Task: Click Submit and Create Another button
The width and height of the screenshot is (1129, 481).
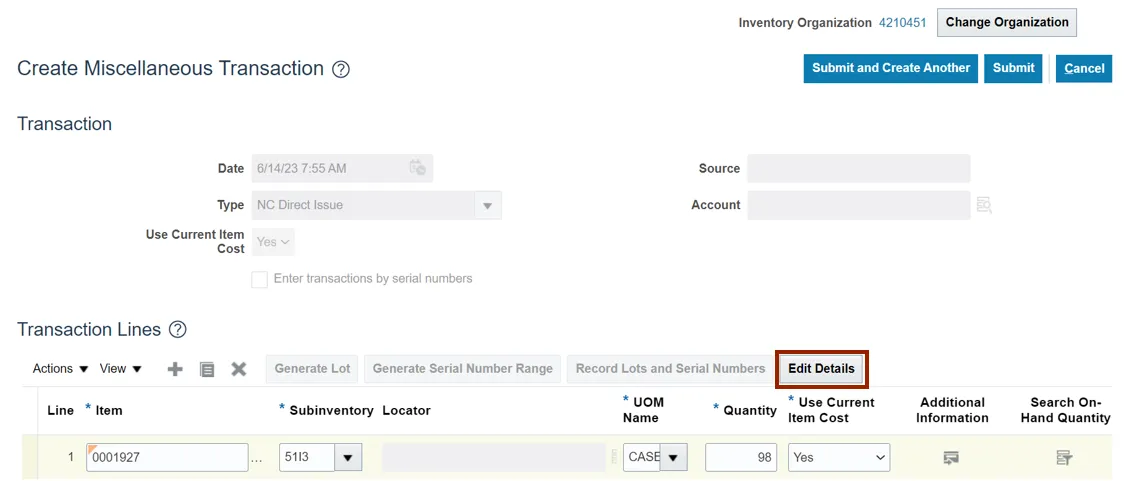Action: pos(890,68)
